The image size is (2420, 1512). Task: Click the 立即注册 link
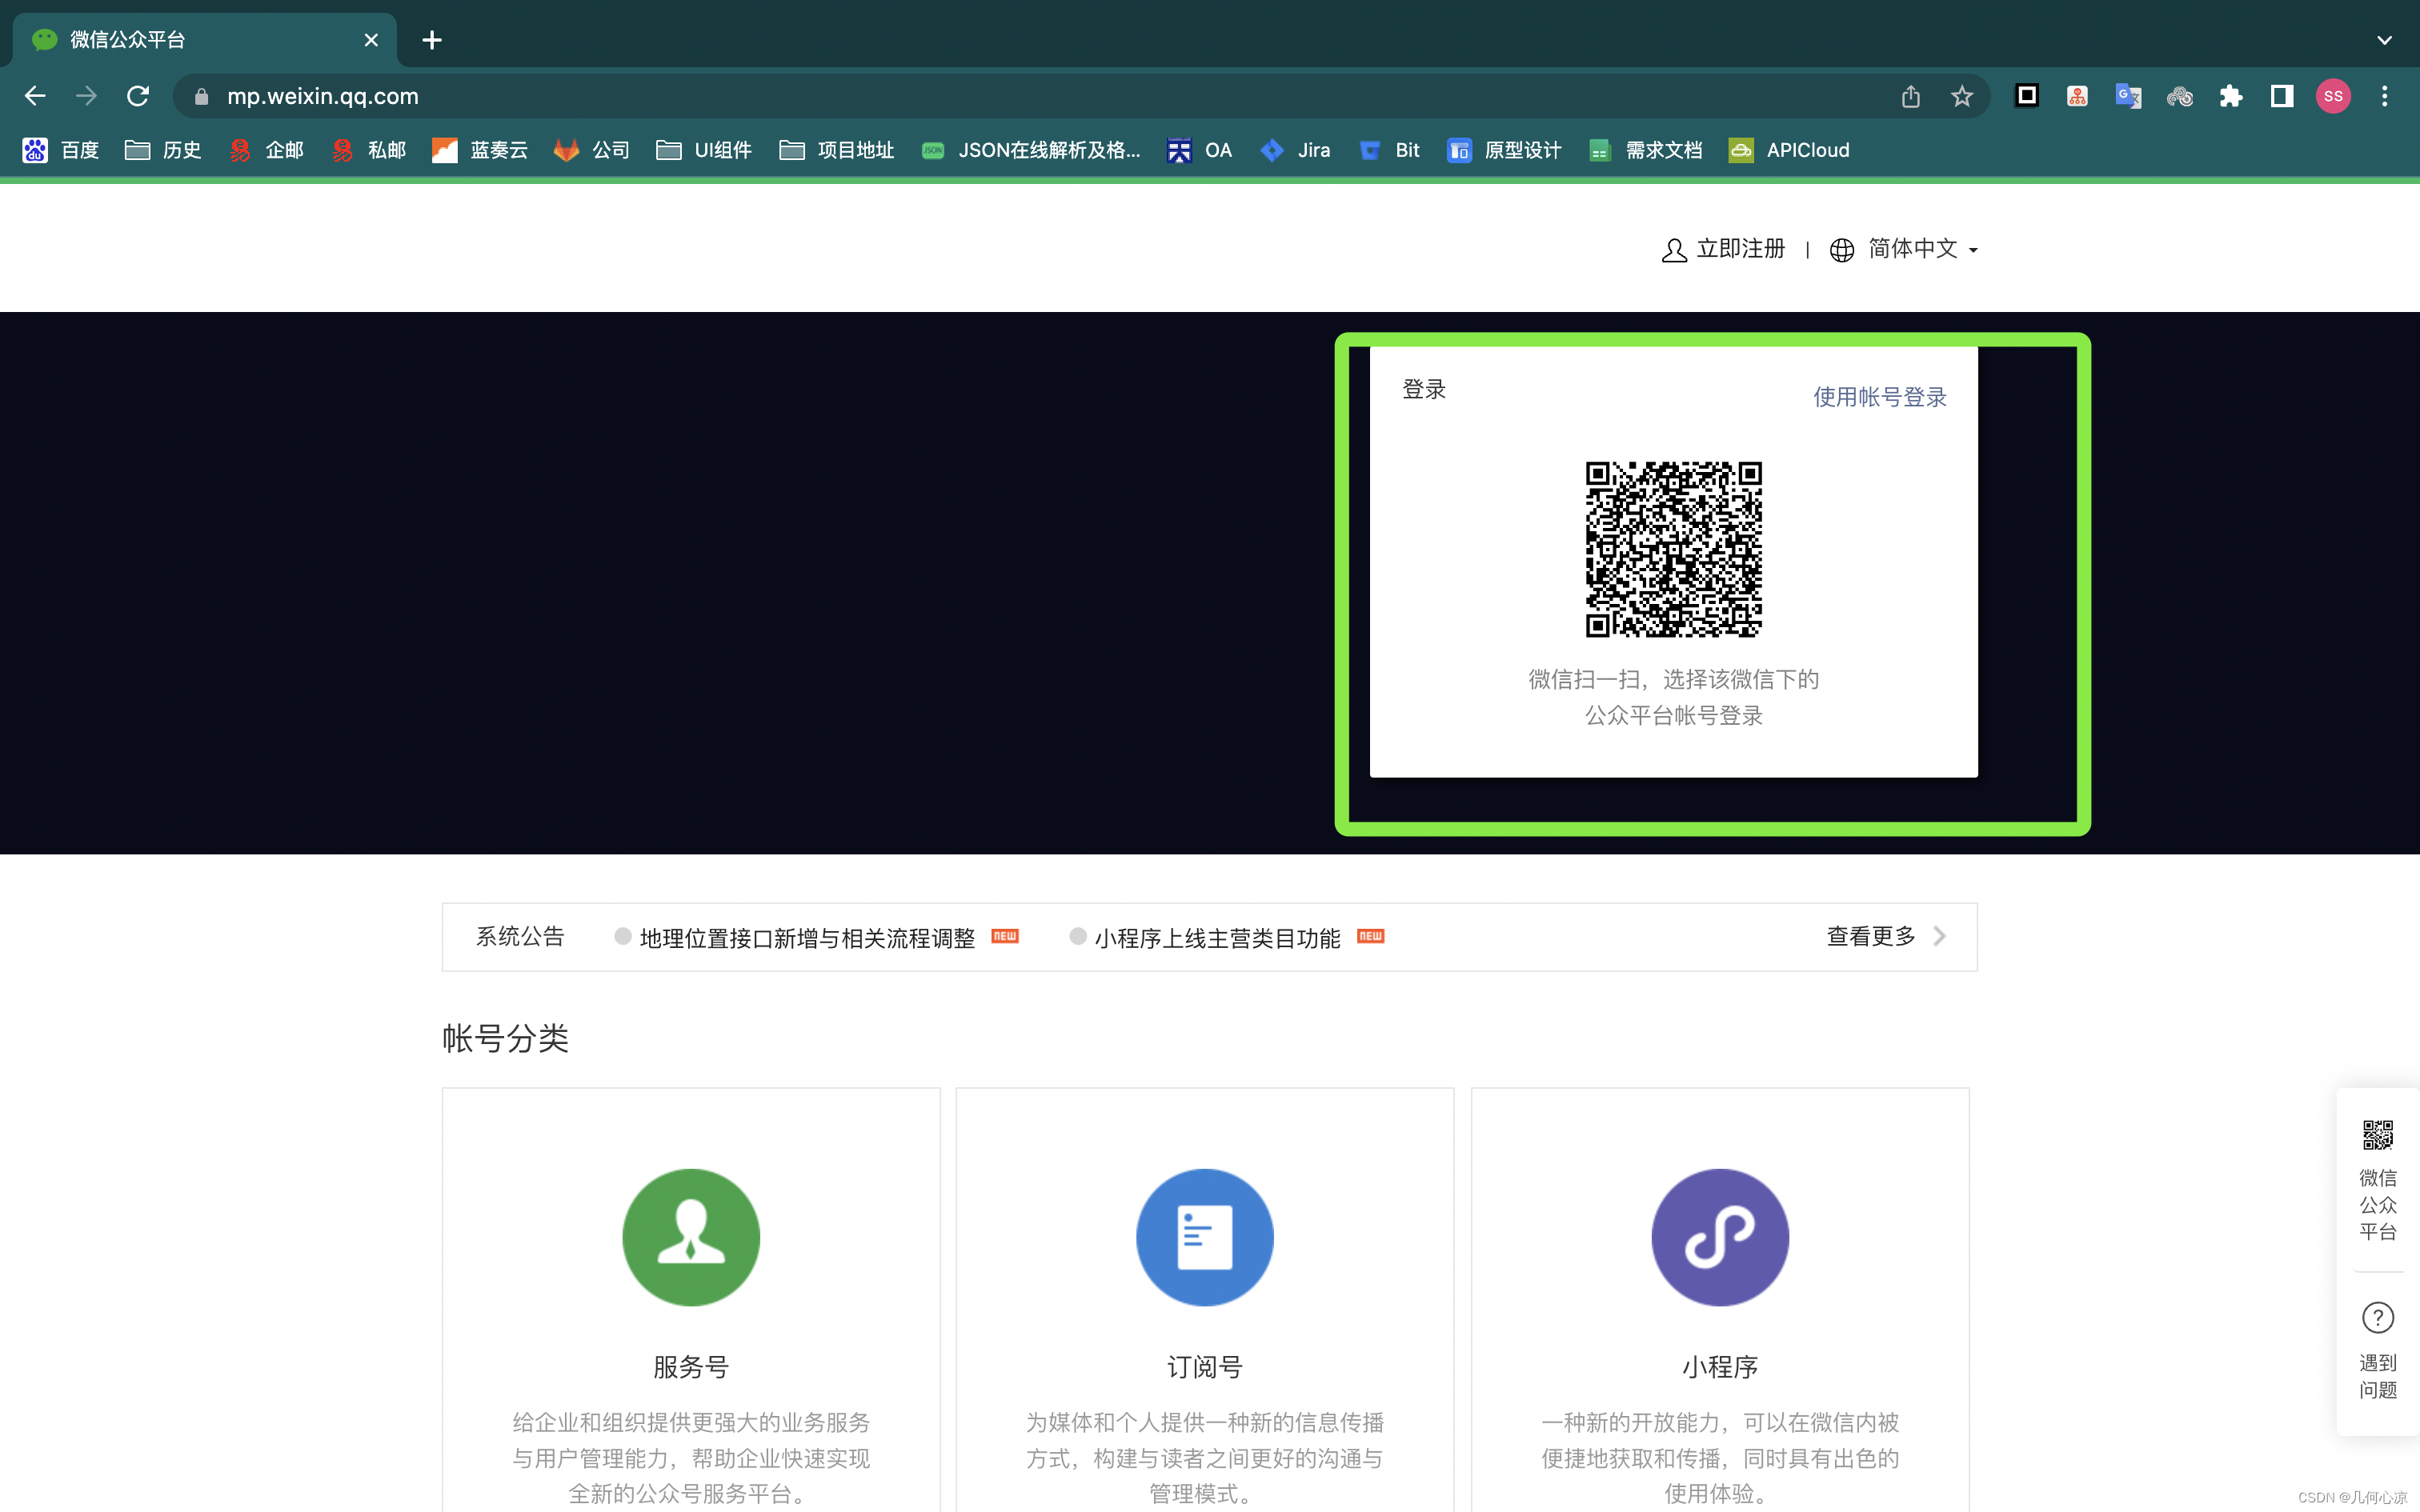pyautogui.click(x=1741, y=249)
